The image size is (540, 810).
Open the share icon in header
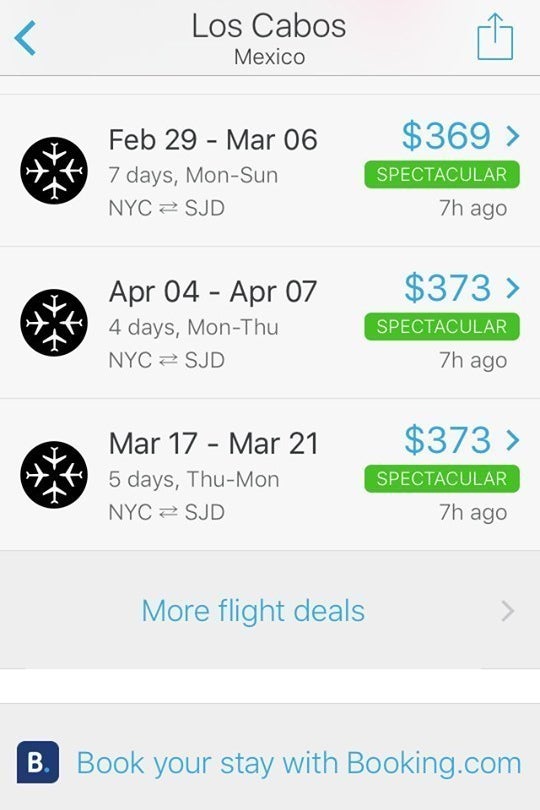[495, 37]
